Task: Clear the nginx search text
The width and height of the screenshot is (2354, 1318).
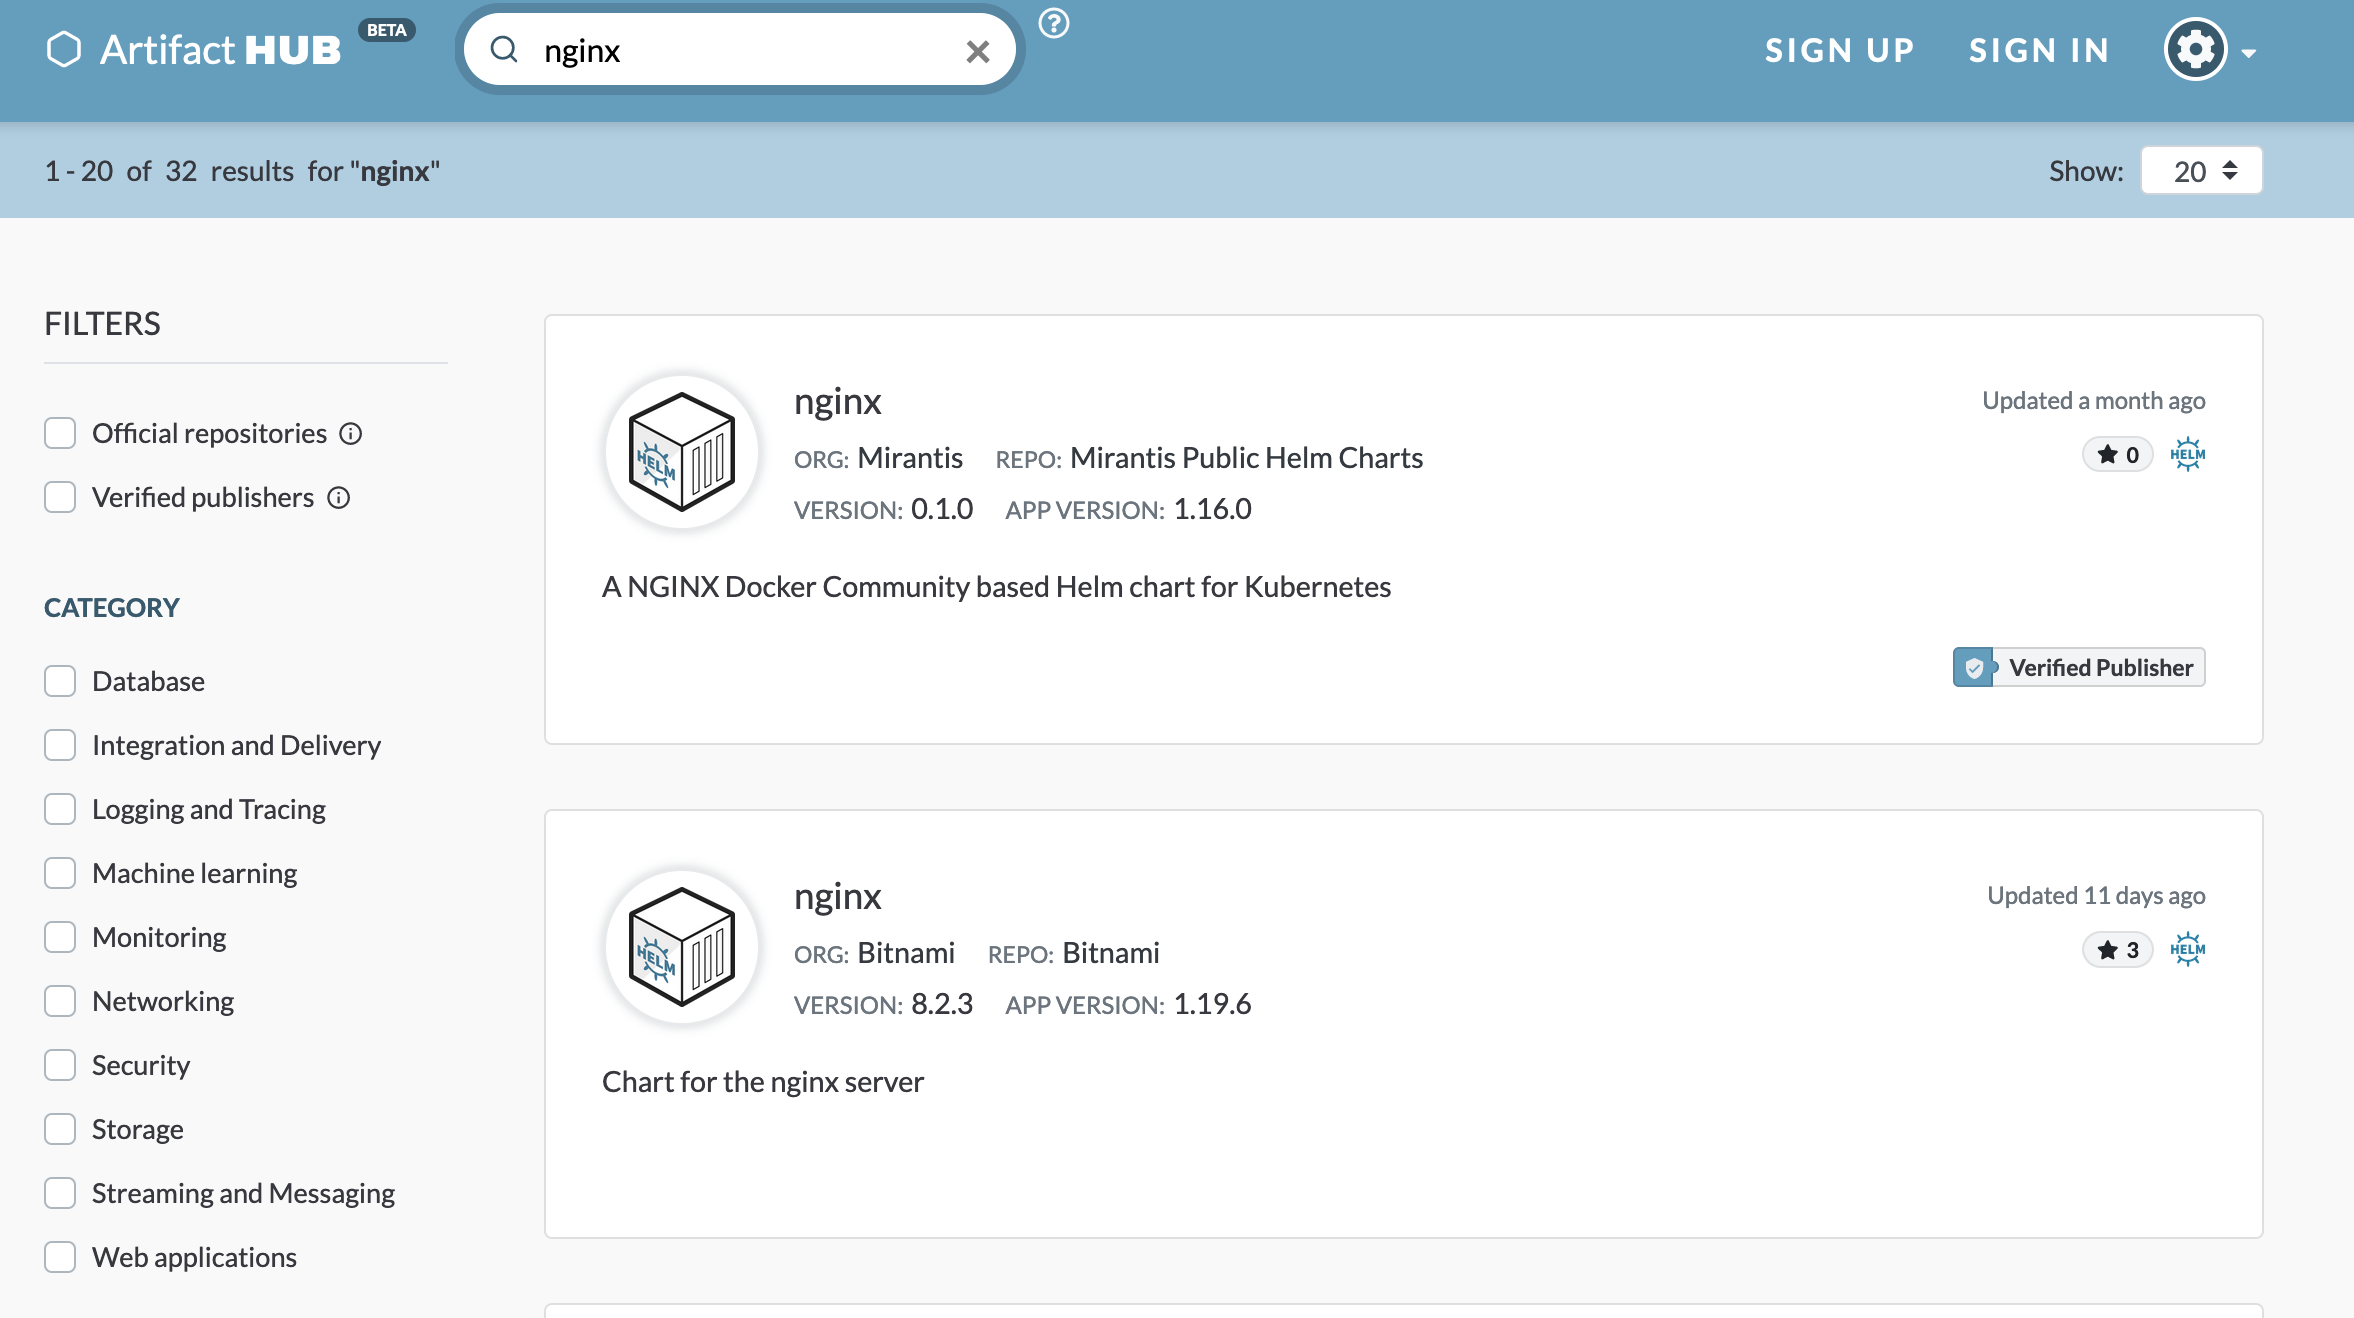Action: tap(978, 51)
